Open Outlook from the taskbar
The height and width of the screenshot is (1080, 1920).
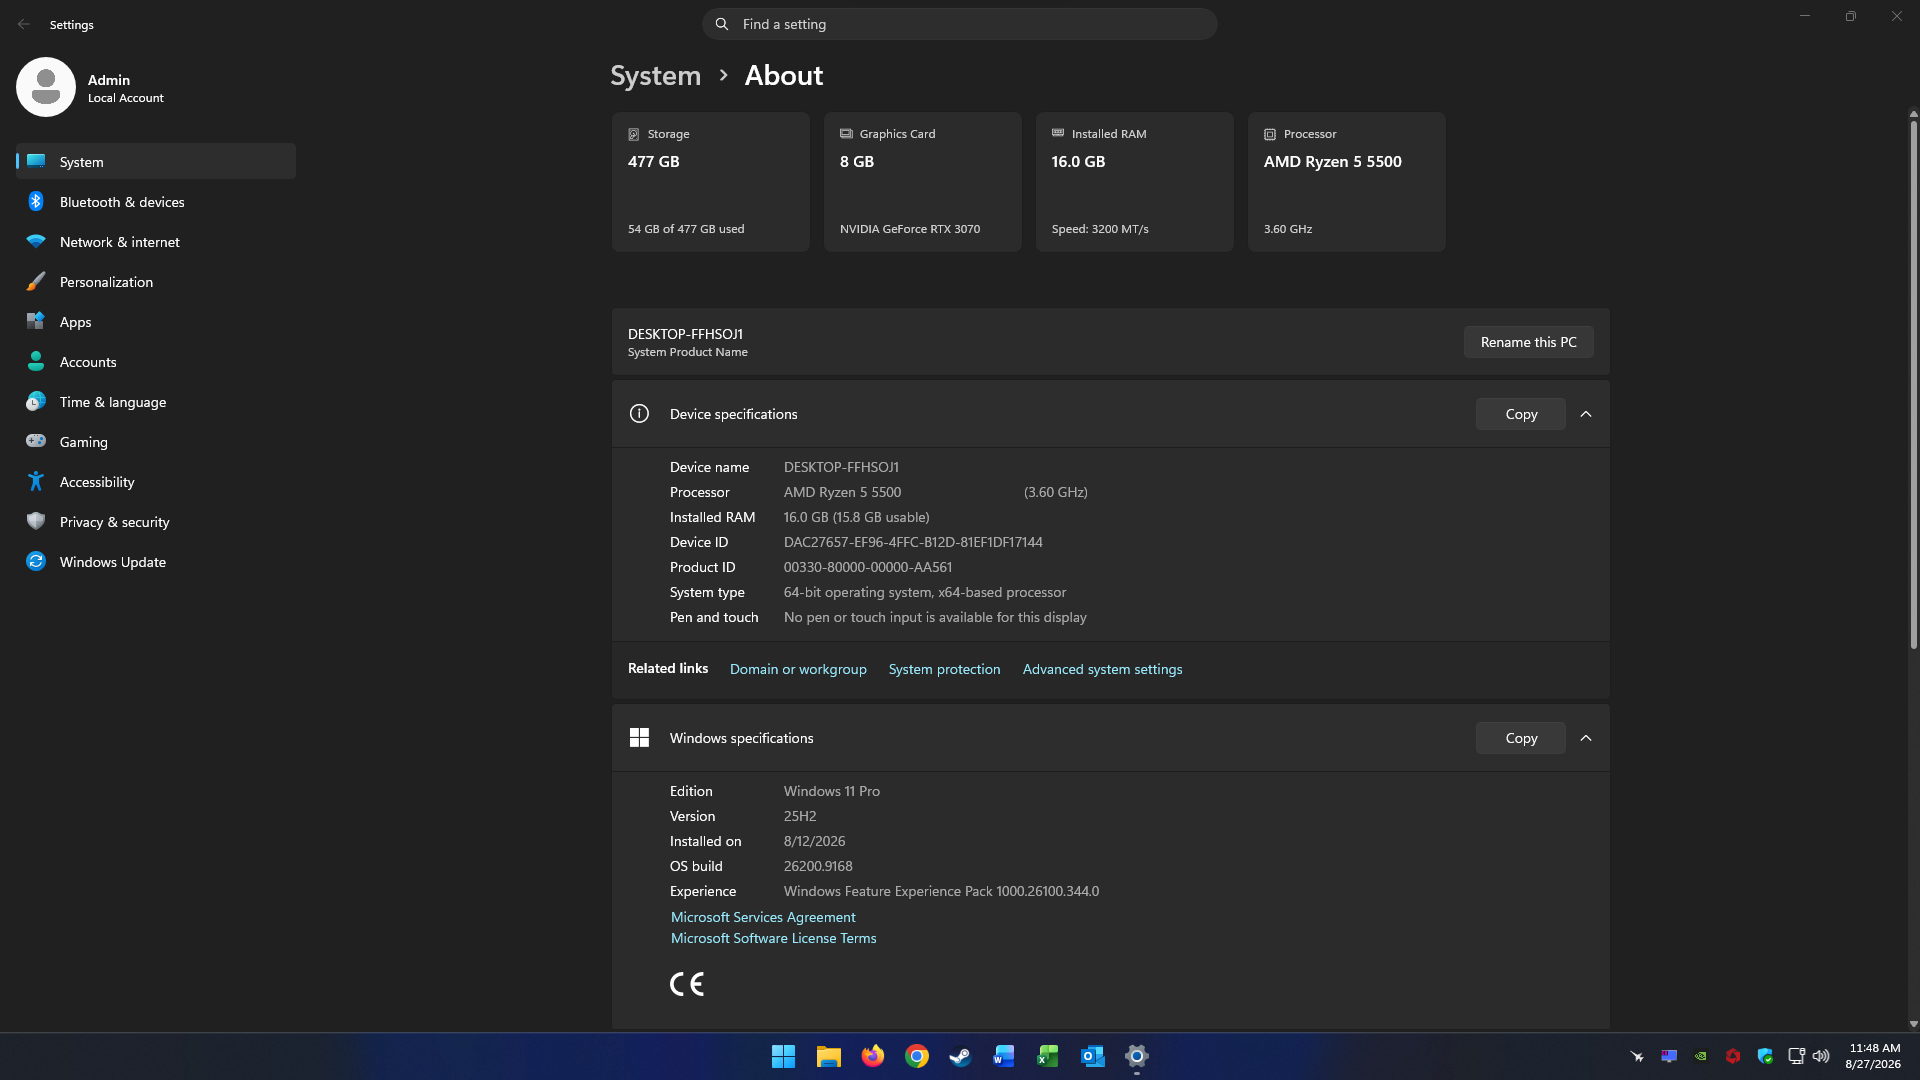coord(1092,1056)
